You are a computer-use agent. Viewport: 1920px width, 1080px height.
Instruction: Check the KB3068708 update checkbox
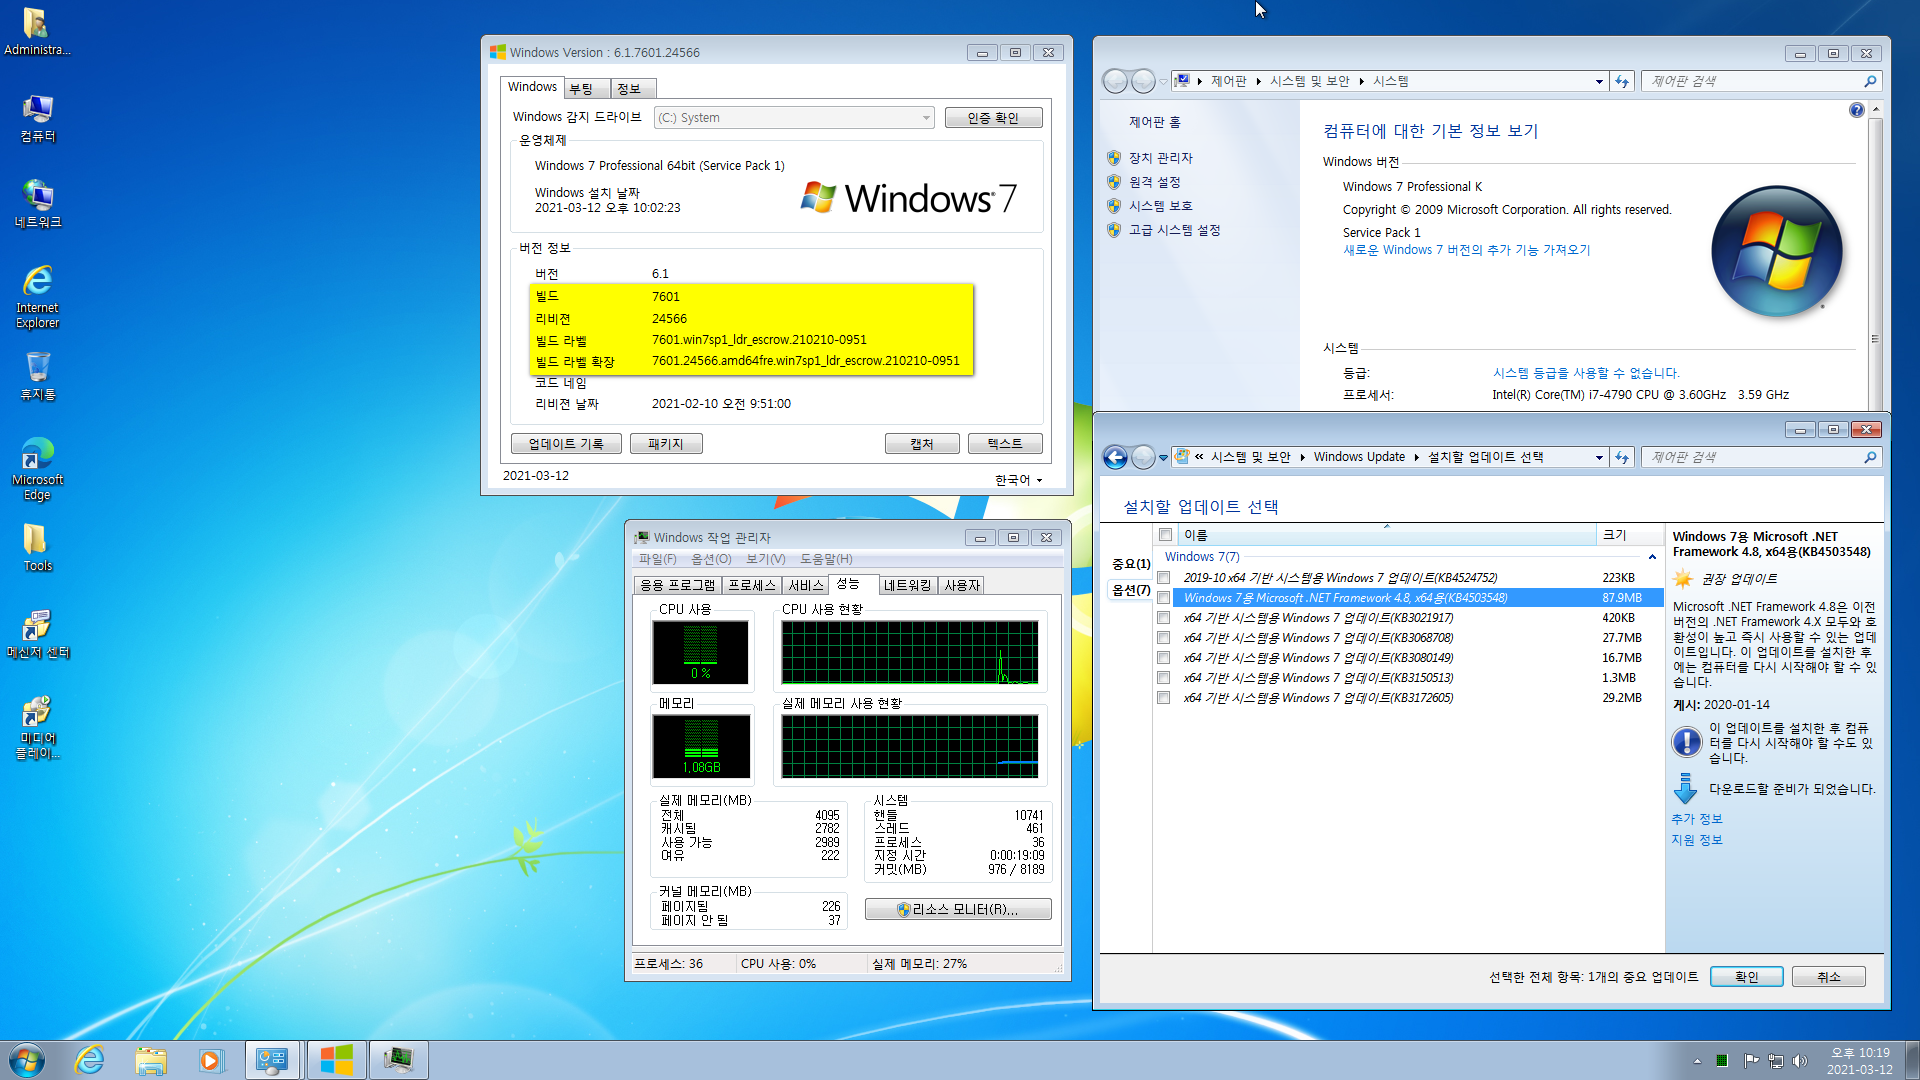click(x=1163, y=638)
